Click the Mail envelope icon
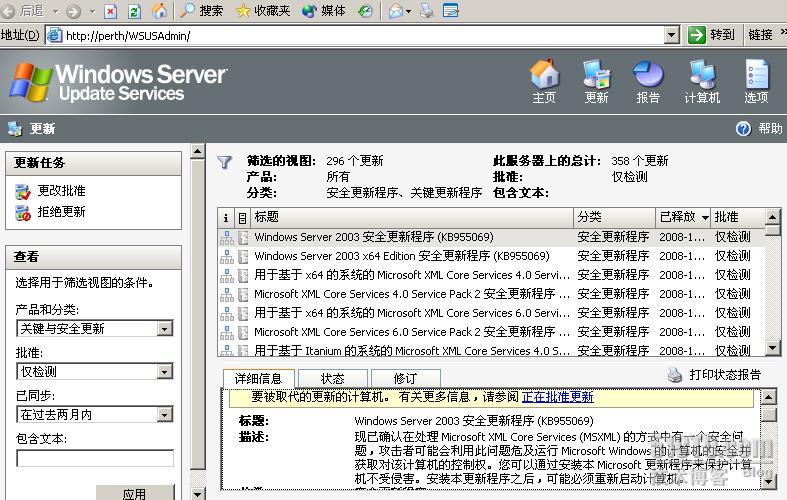Viewport: 787px width, 500px height. pyautogui.click(x=397, y=11)
